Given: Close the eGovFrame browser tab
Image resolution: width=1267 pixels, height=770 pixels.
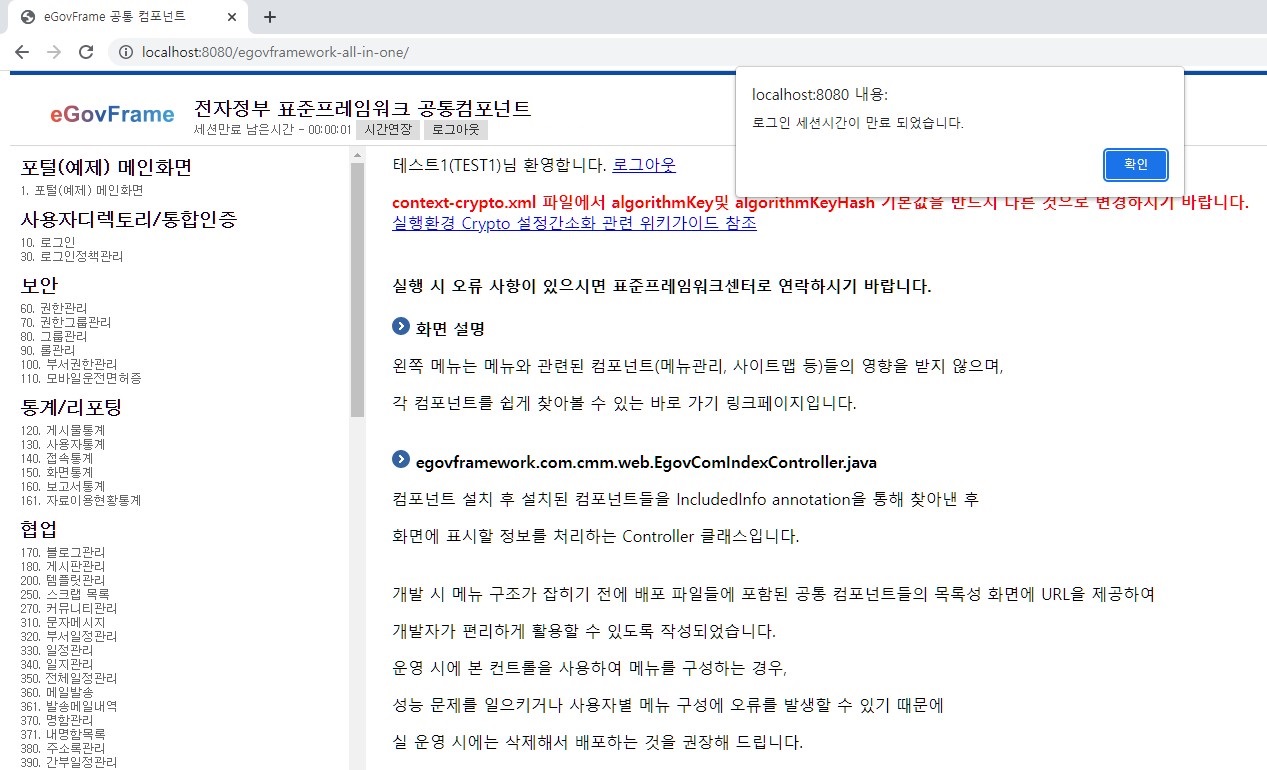Looking at the screenshot, I should [x=232, y=17].
